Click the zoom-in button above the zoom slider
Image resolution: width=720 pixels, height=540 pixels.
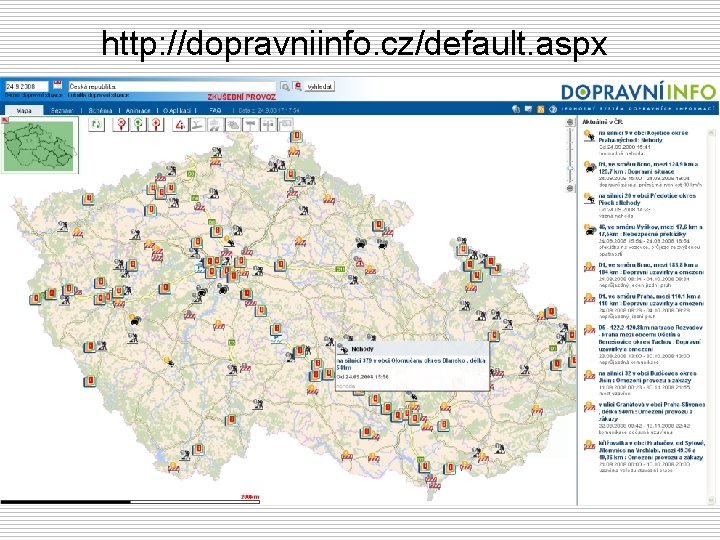point(570,122)
